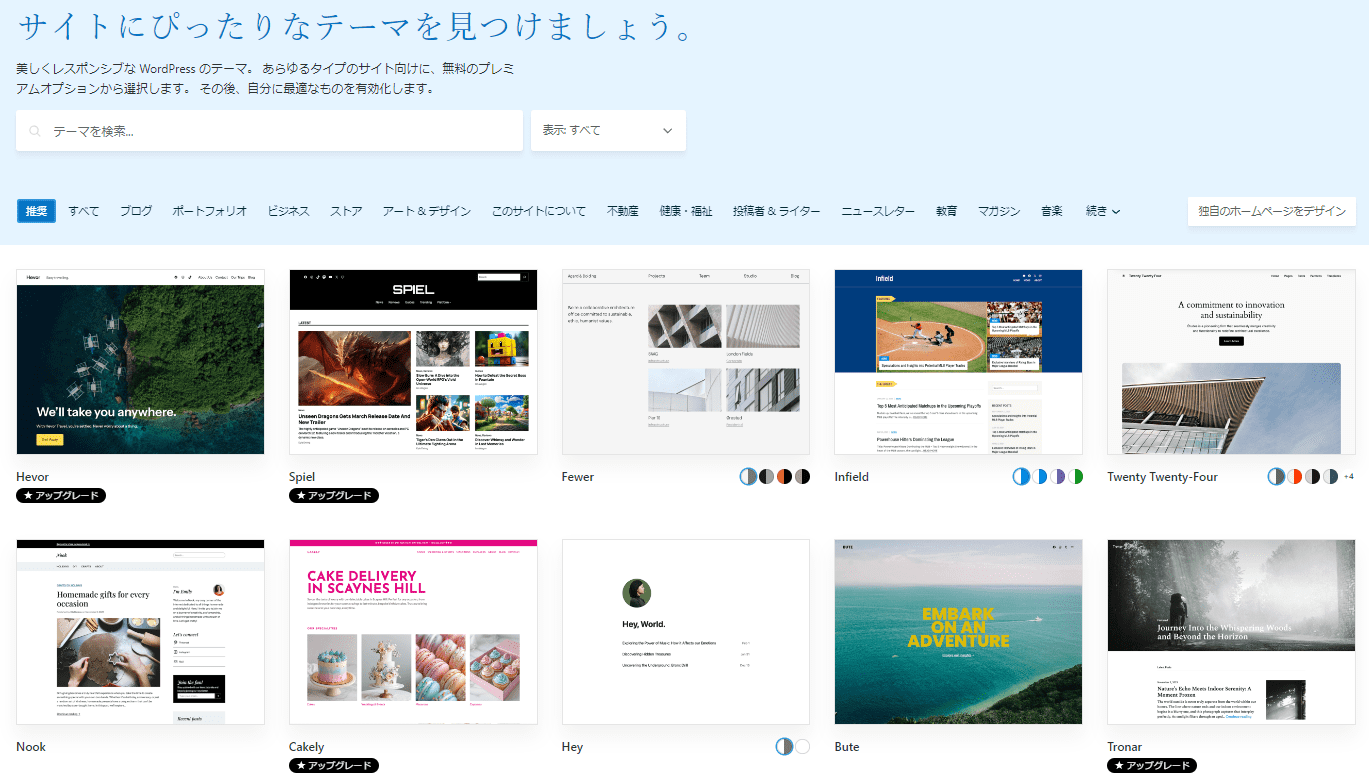1369x780 pixels.
Task: Show the +4 more styles for Twenty Twenty-Four
Action: [1348, 477]
